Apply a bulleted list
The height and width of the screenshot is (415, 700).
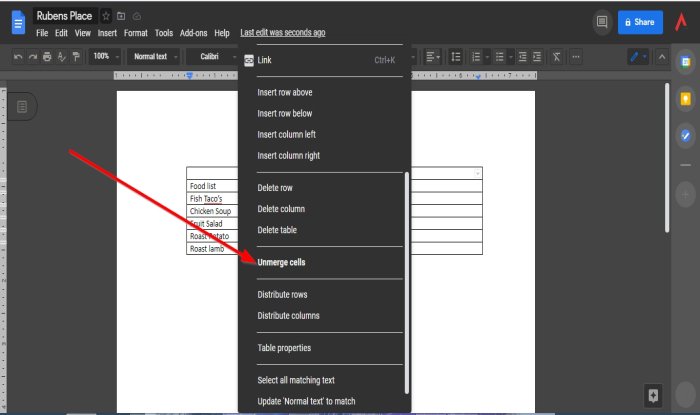point(500,57)
